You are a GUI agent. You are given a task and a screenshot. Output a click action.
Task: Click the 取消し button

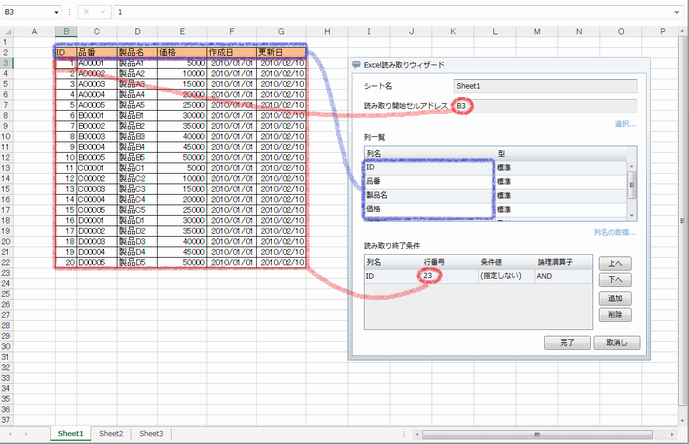click(x=615, y=343)
